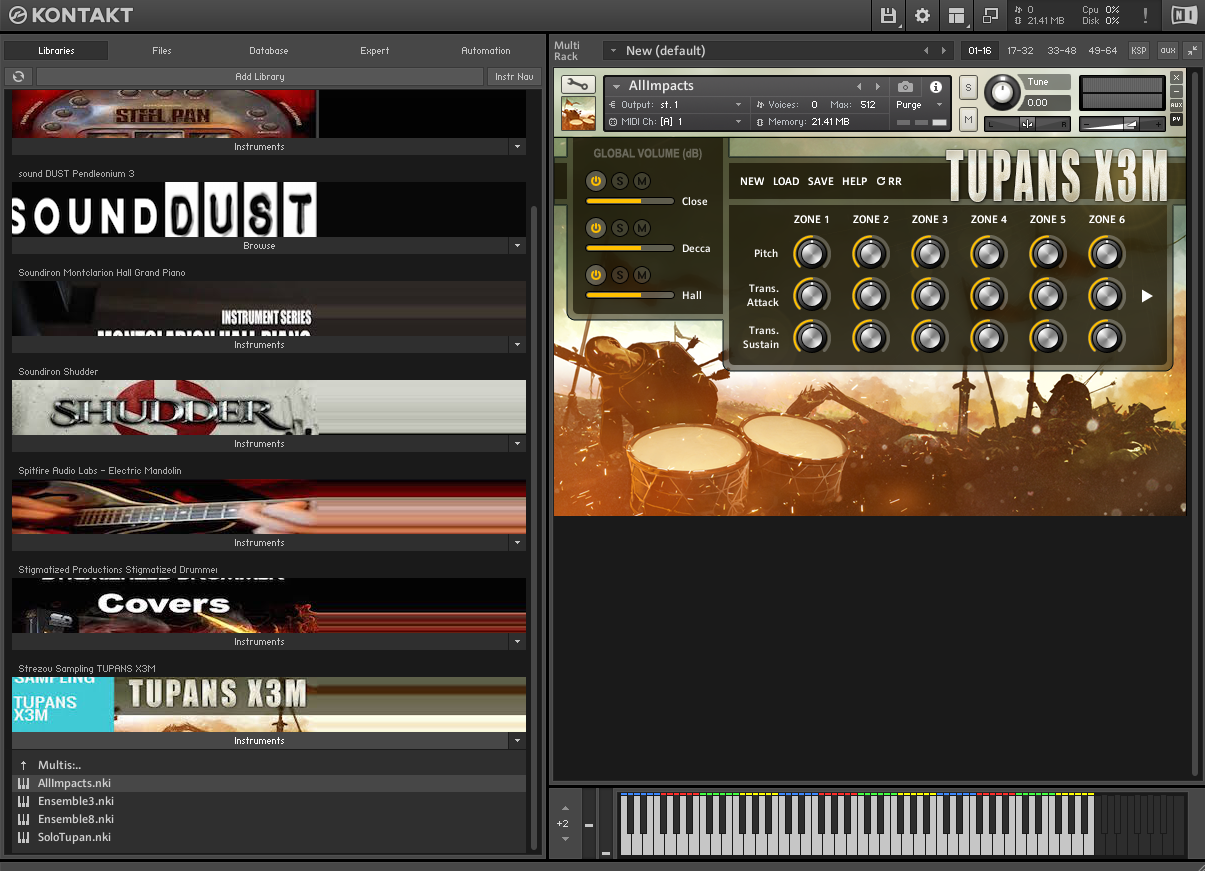1205x871 pixels.
Task: Open the MIDI channel dropdown
Action: click(676, 122)
